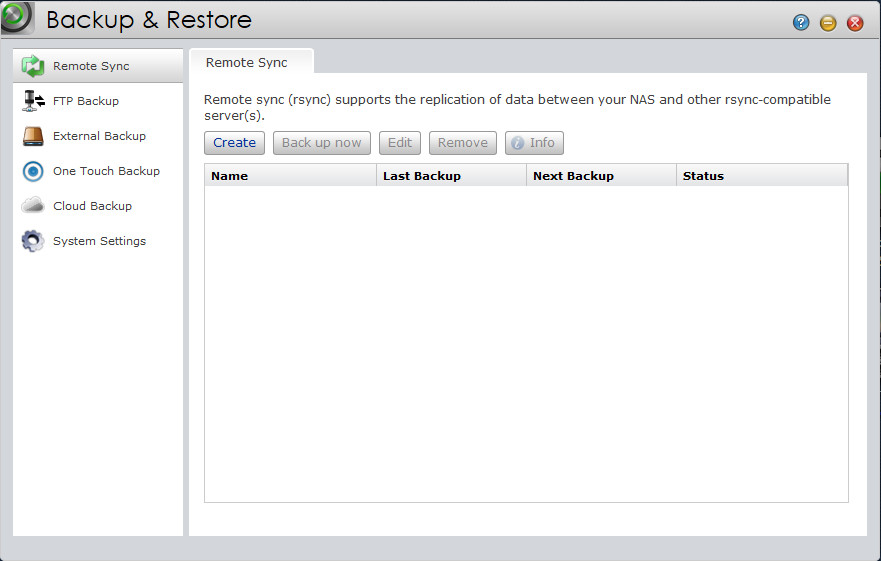This screenshot has width=881, height=561.
Task: Select the Cloud Backup cloud icon
Action: 33,206
